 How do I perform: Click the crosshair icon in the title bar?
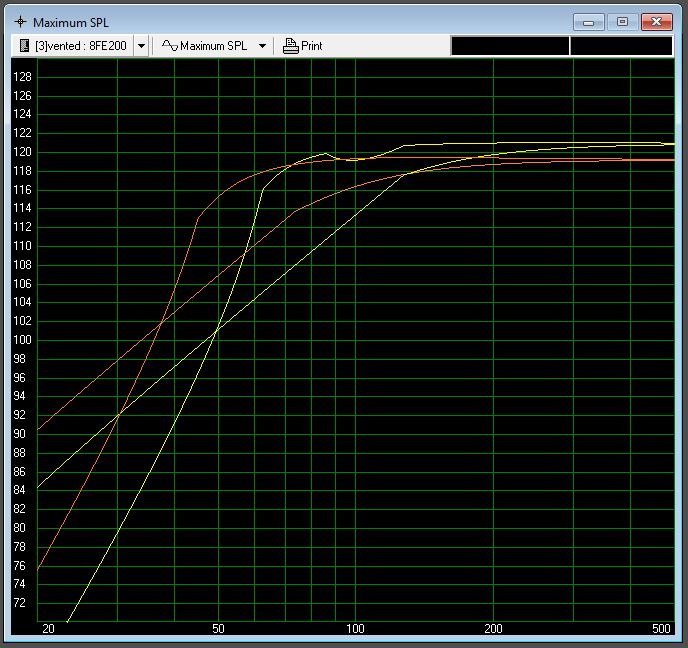(21, 21)
